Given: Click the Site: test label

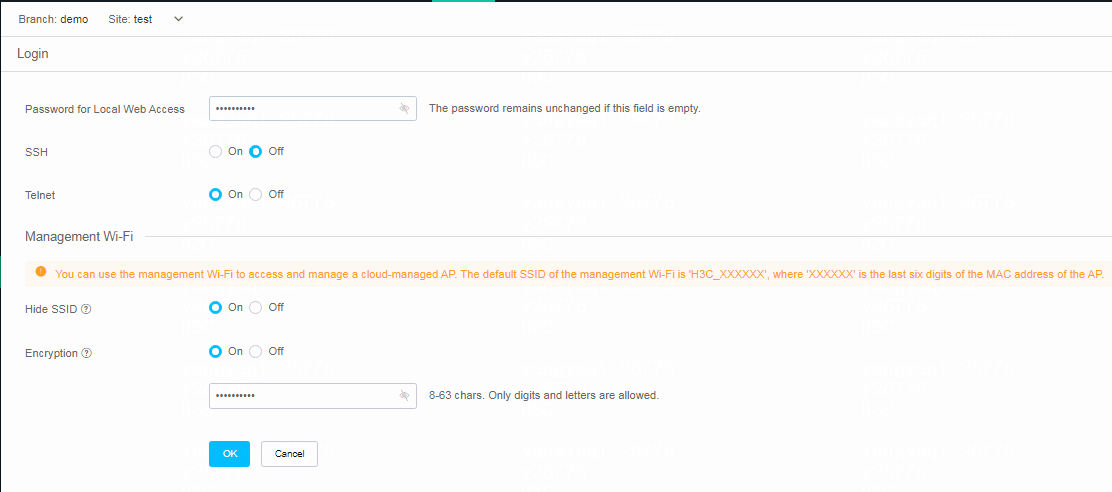Looking at the screenshot, I should (130, 19).
